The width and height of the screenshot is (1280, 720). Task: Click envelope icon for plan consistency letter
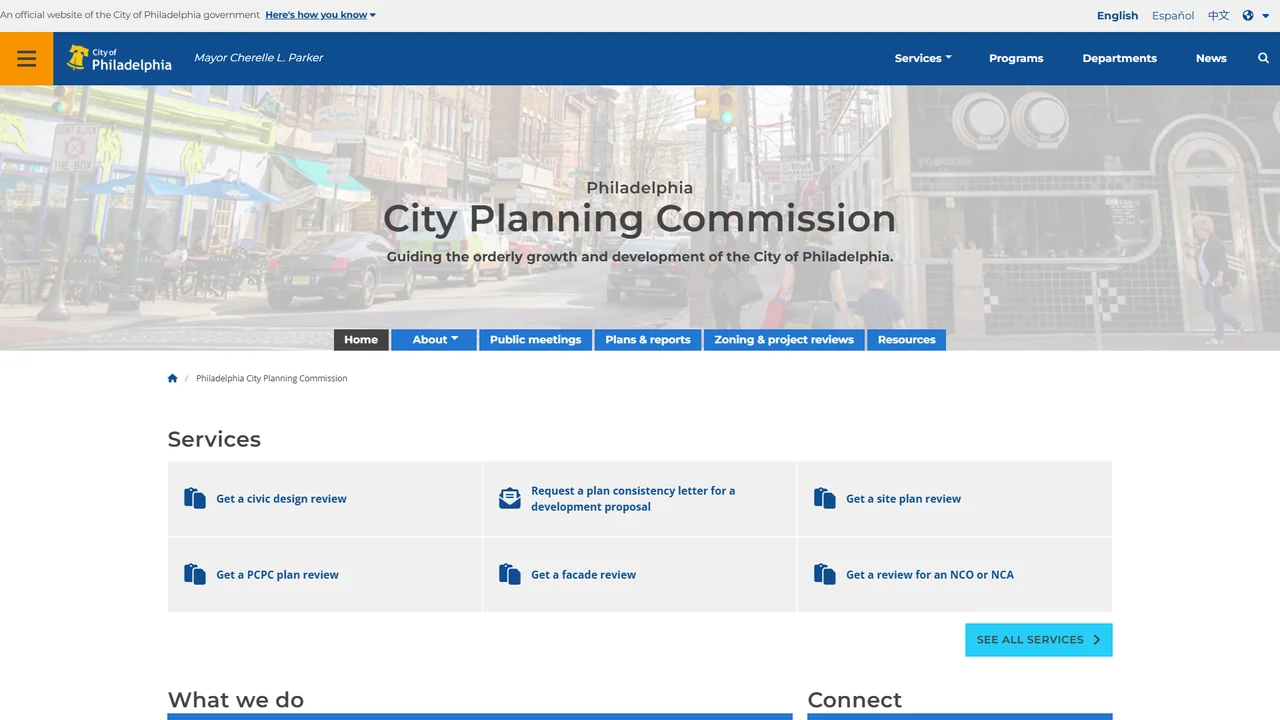pyautogui.click(x=510, y=498)
